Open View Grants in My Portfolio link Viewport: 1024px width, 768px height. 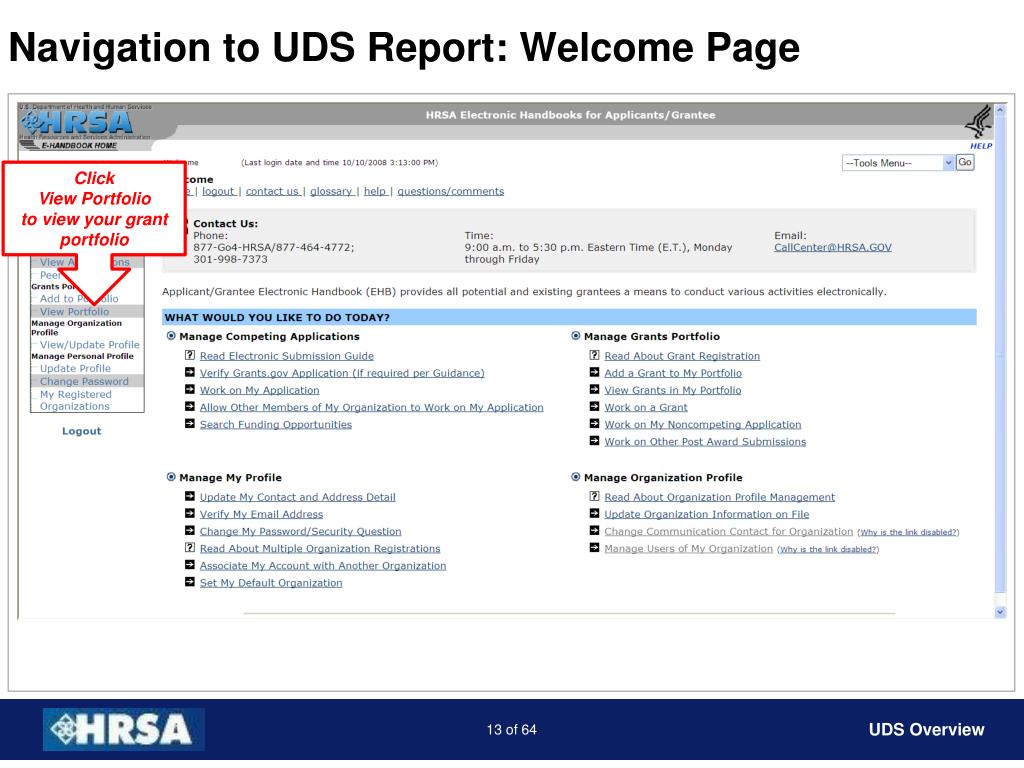pos(673,390)
